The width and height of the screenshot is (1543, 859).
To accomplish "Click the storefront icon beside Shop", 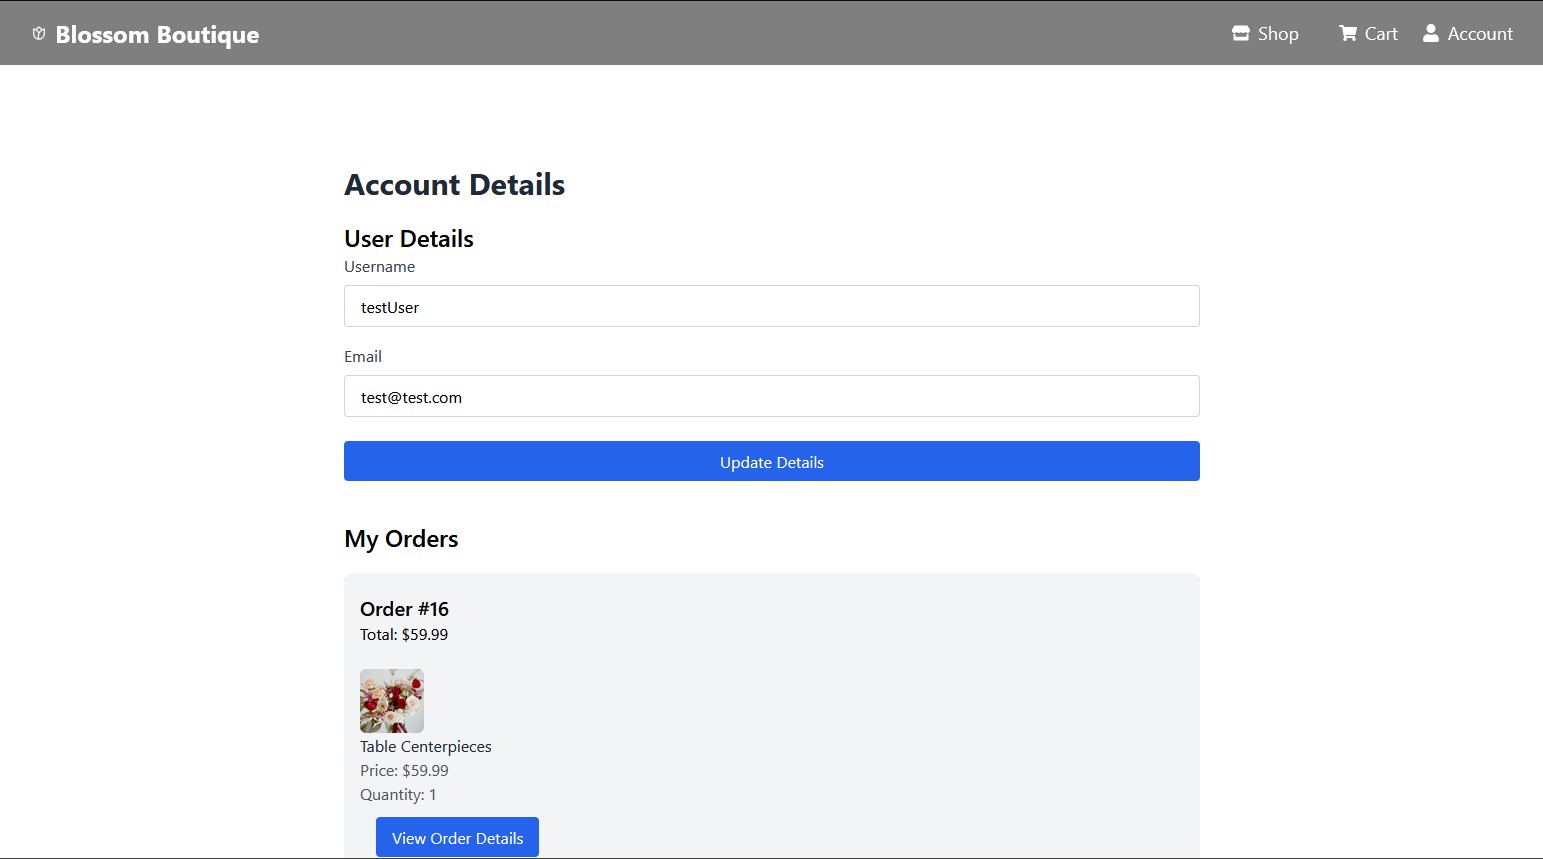I will pos(1240,33).
